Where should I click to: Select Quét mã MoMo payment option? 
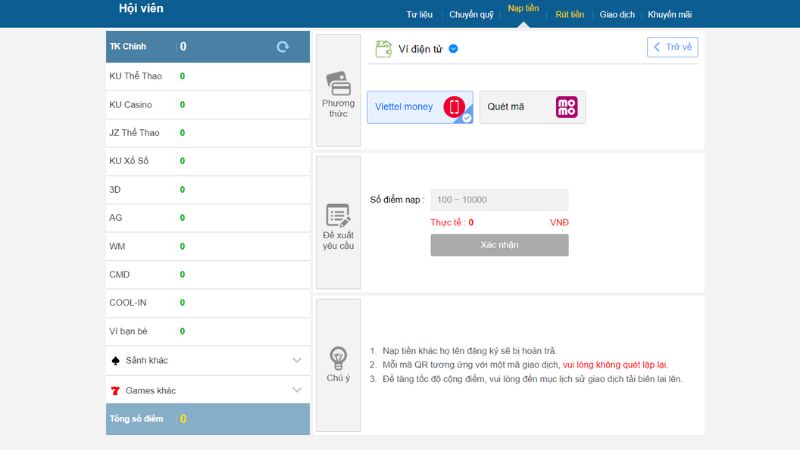pos(532,107)
